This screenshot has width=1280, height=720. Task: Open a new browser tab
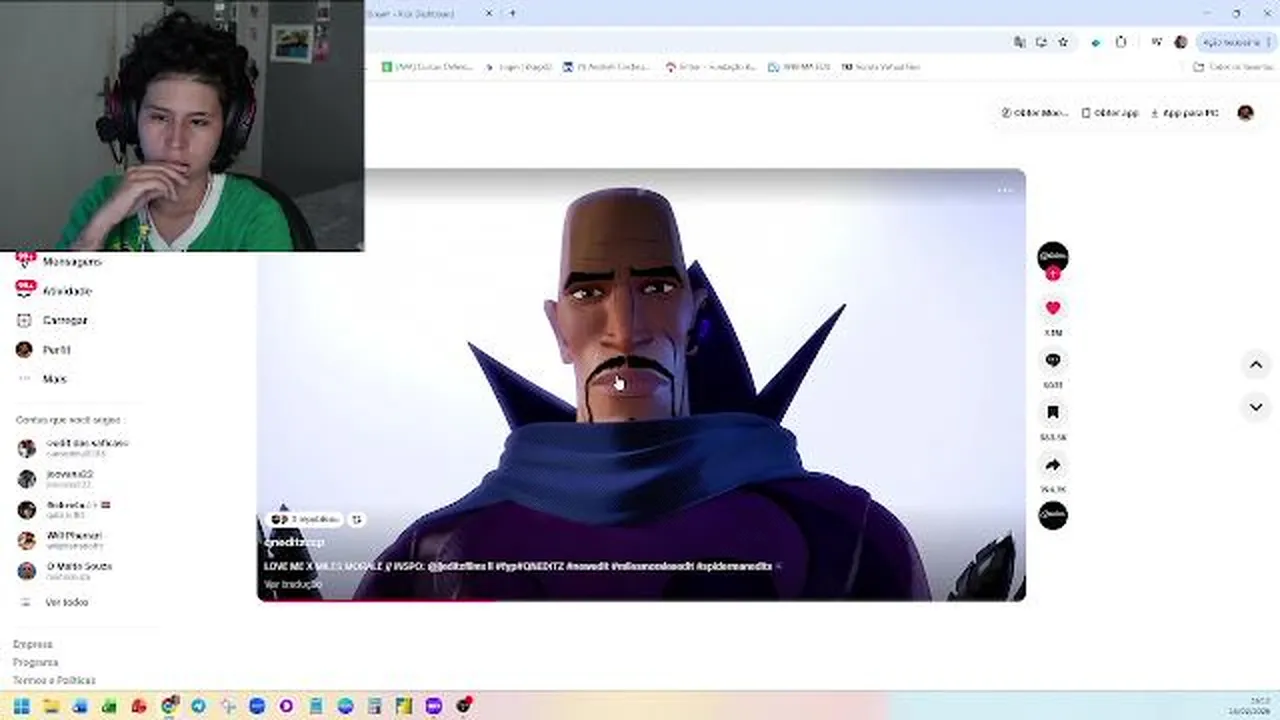[x=512, y=14]
